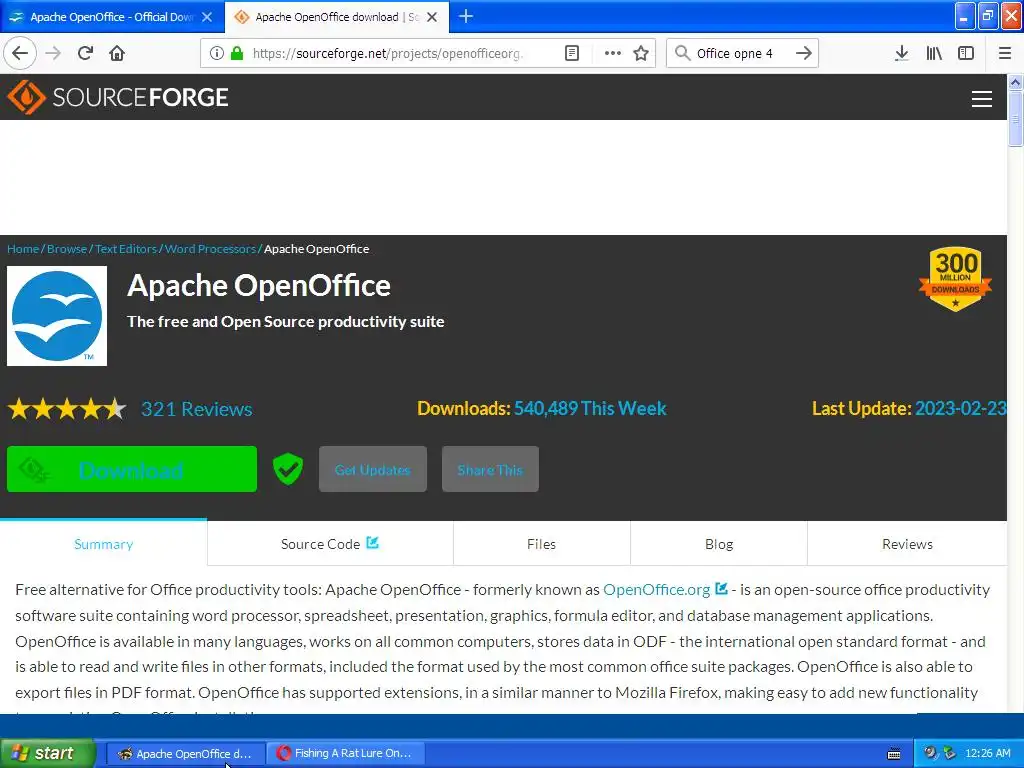
Task: Reload the current SourceForge page
Action: tap(85, 53)
